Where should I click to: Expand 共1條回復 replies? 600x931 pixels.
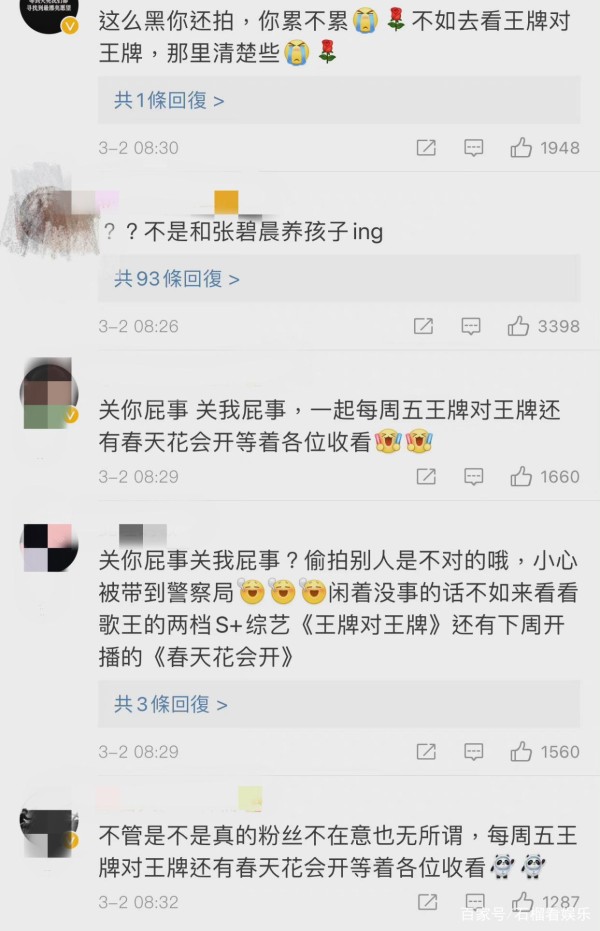pos(339,100)
